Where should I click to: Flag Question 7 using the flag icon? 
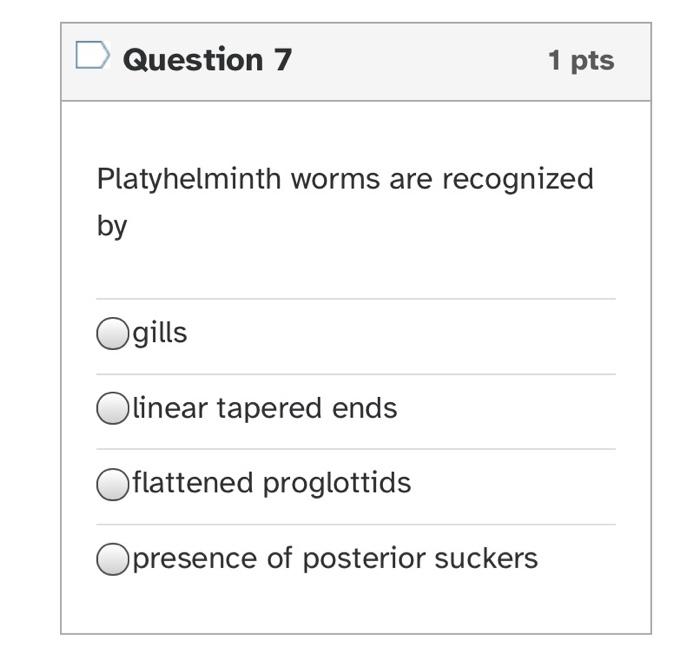point(92,56)
